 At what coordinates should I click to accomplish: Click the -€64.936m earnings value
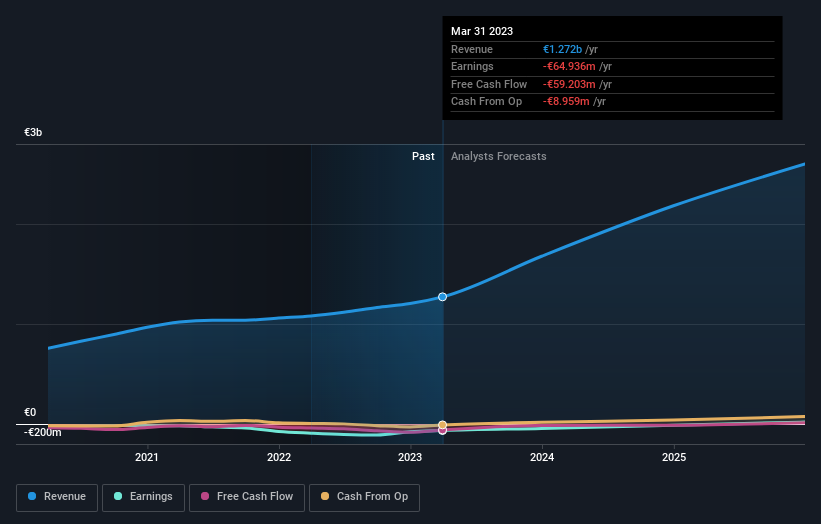pyautogui.click(x=569, y=66)
